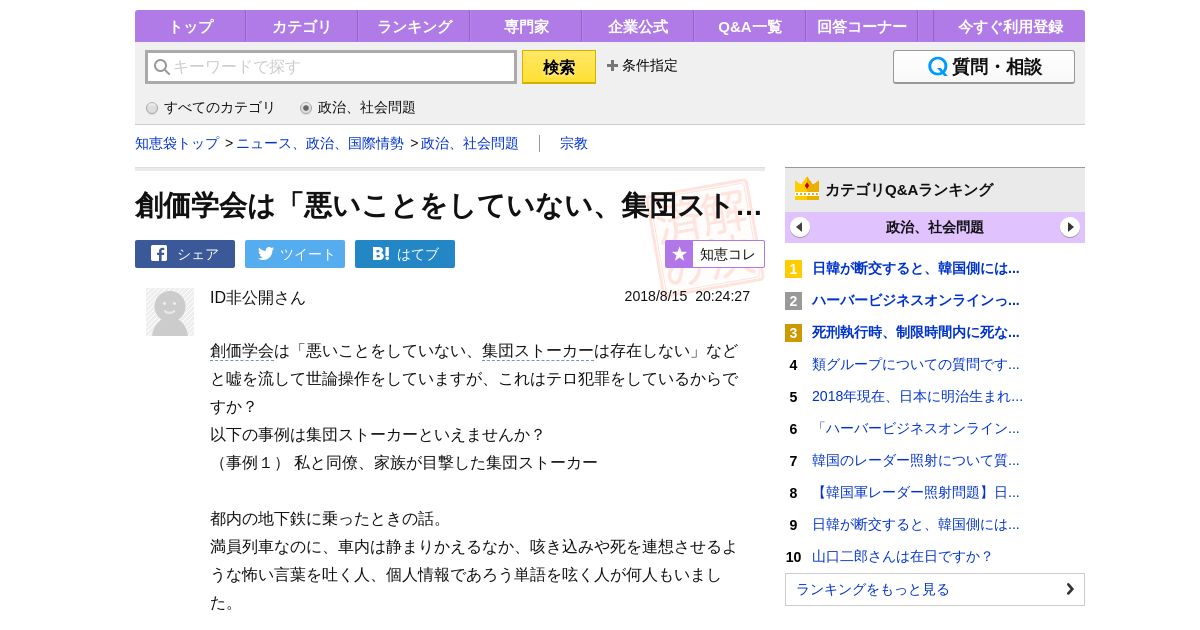Bookmark with the はてブ button
The height and width of the screenshot is (630, 1200).
(405, 254)
